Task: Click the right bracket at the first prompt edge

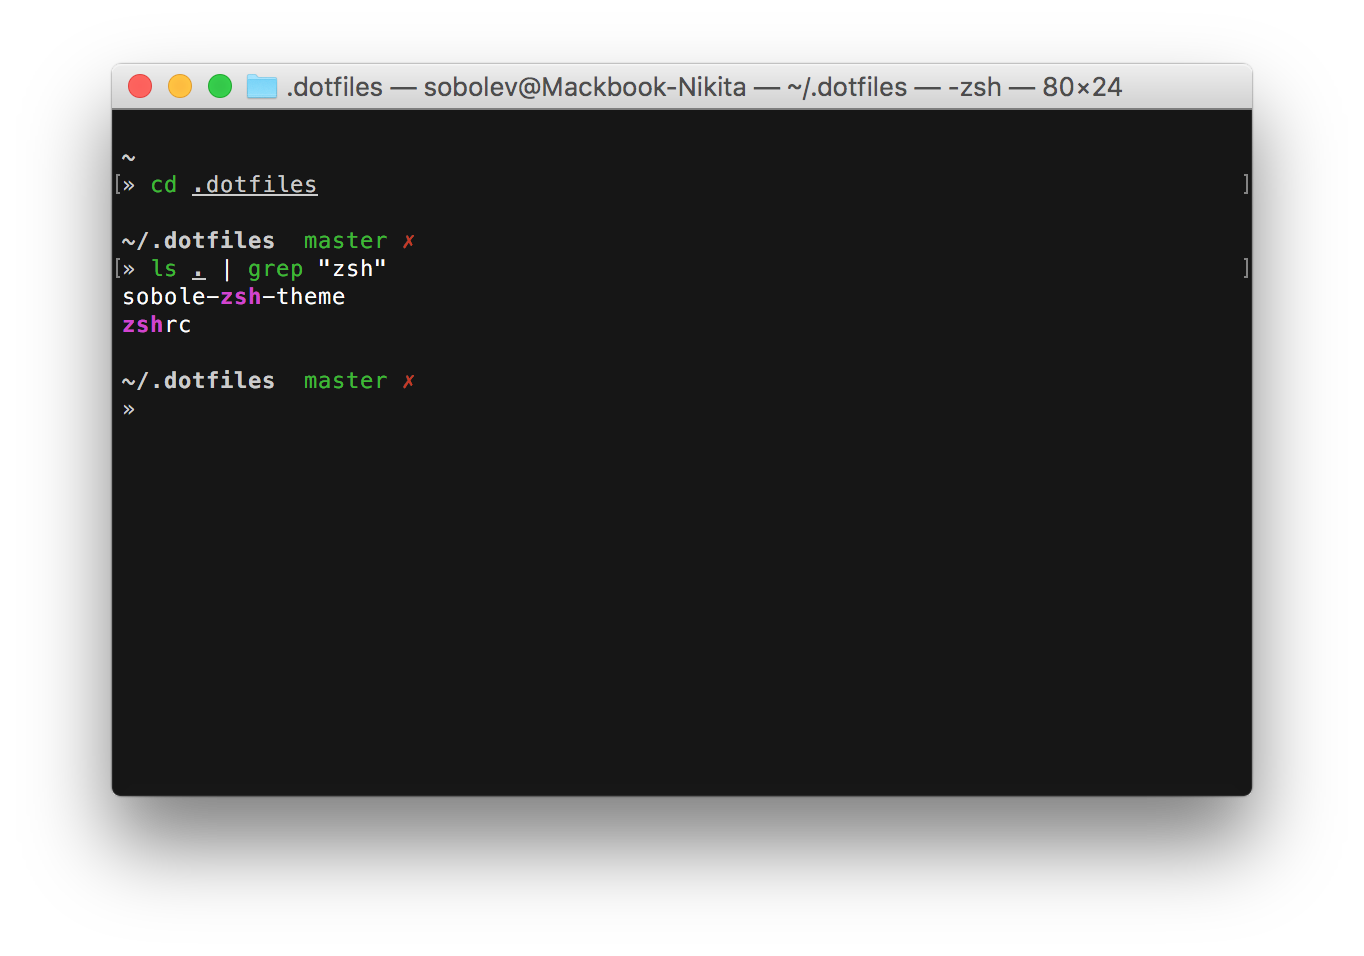Action: [x=1244, y=184]
